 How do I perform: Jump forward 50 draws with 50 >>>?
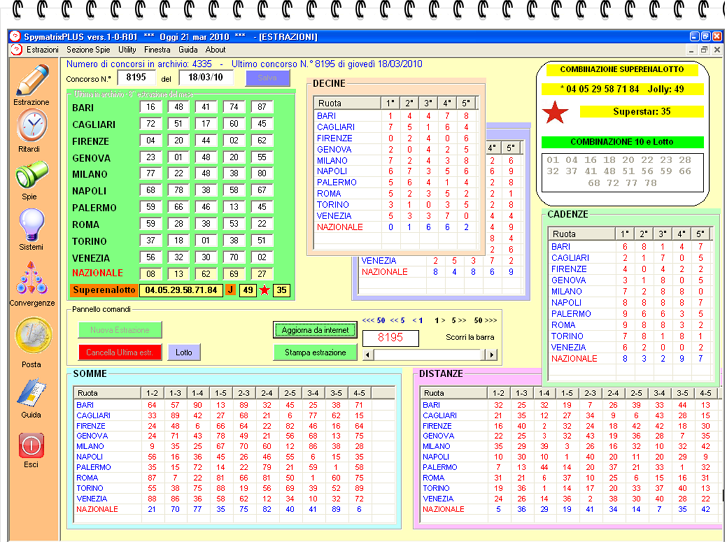point(485,320)
